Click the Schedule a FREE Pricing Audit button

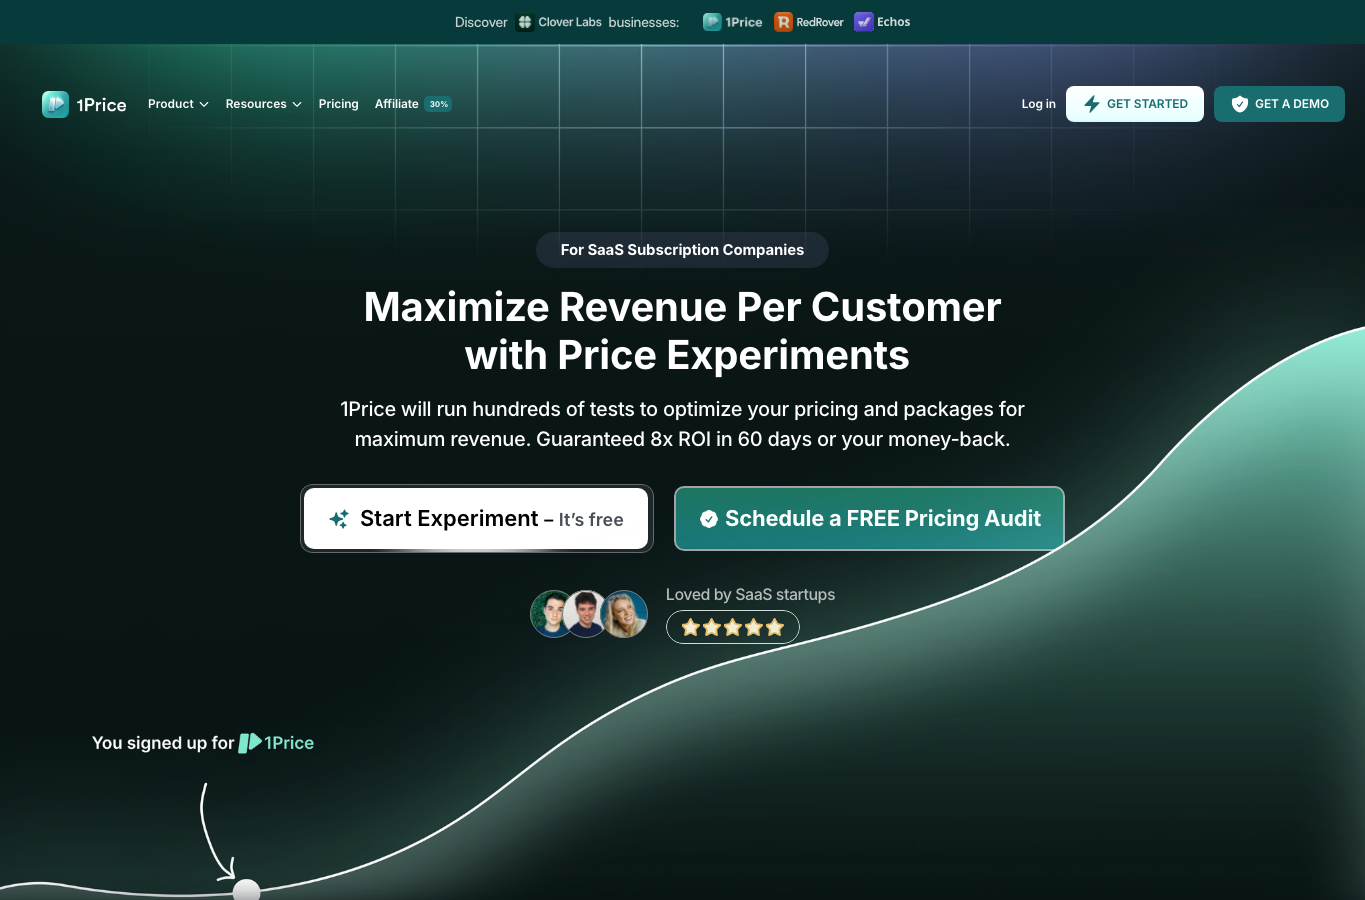pyautogui.click(x=869, y=518)
